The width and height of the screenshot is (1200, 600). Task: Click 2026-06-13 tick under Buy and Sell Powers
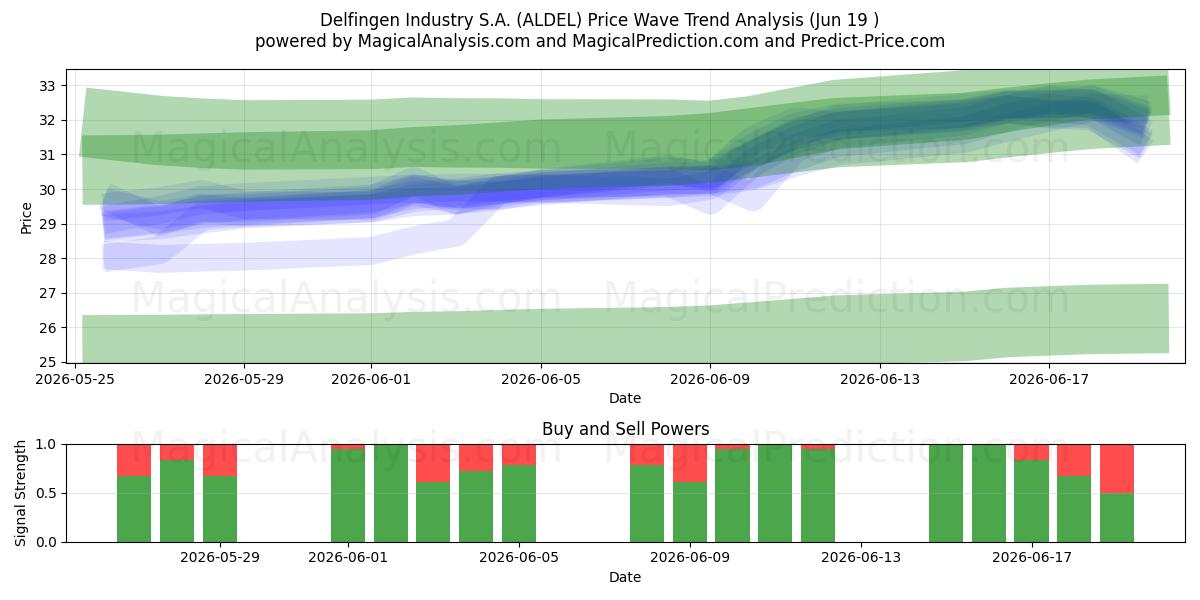click(861, 558)
